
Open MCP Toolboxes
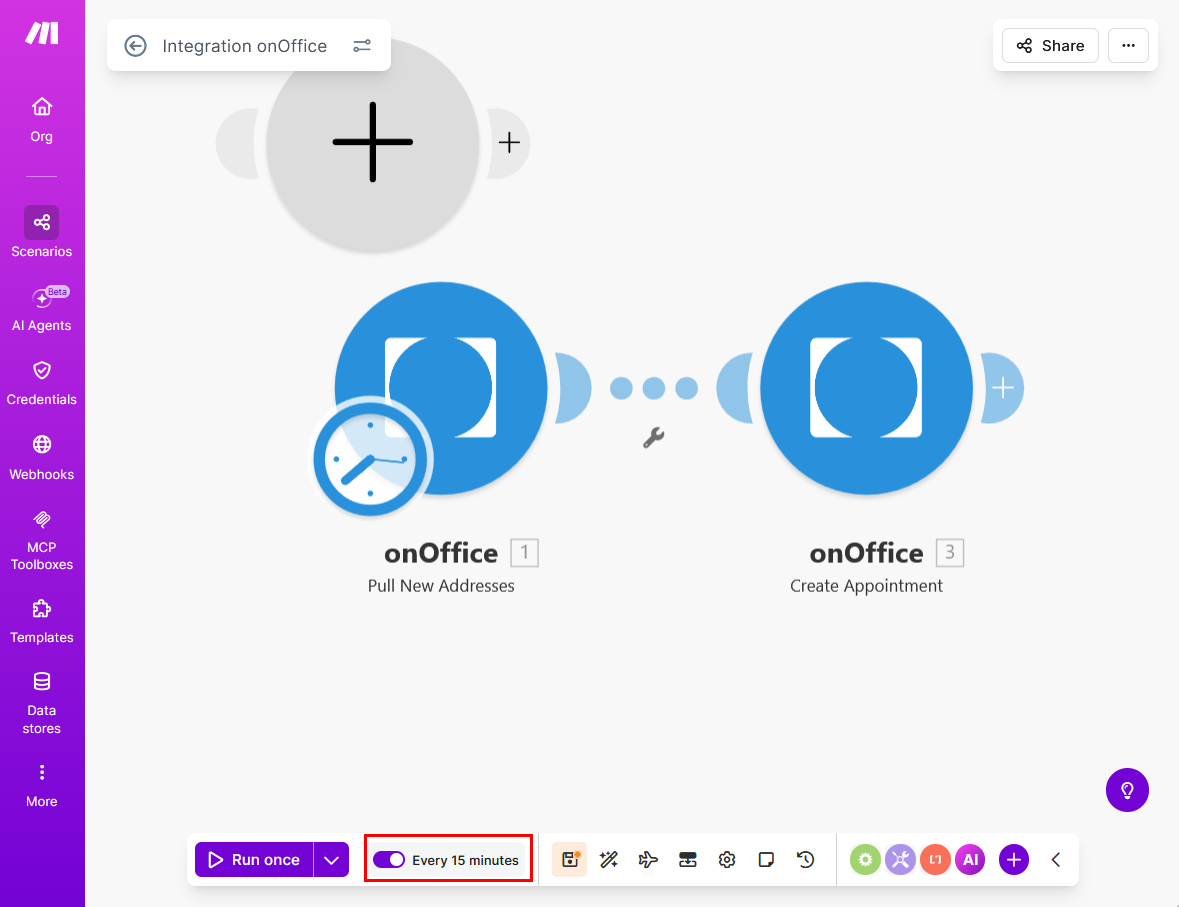pyautogui.click(x=41, y=540)
